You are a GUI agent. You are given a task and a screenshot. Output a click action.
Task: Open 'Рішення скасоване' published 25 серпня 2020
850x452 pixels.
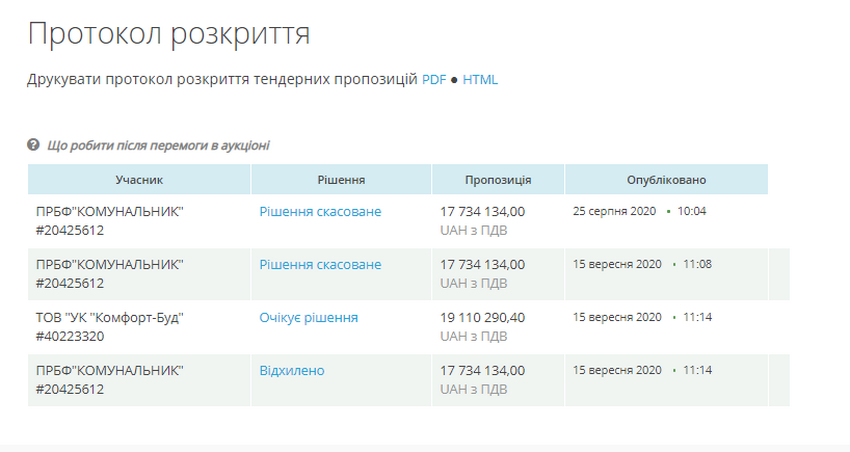point(320,212)
